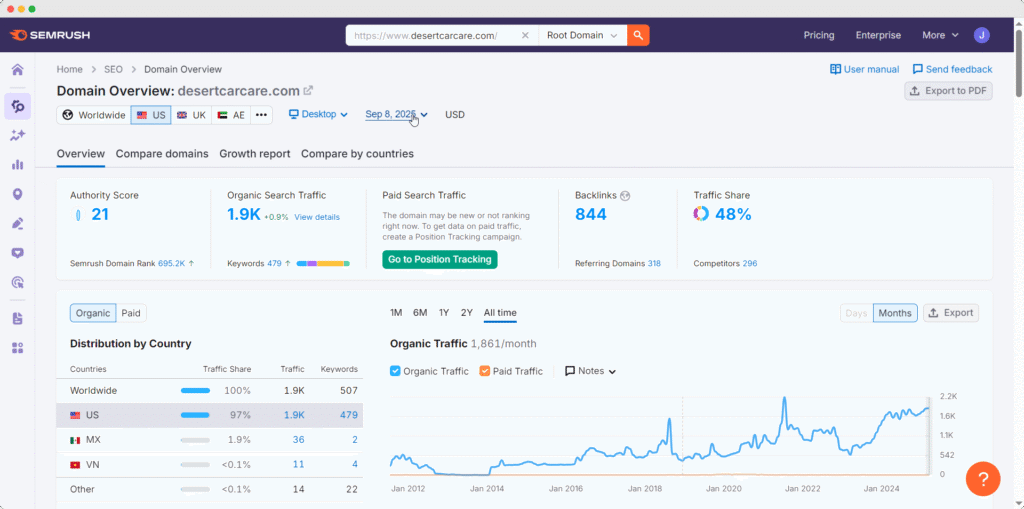Open the Desktop device dropdown
The height and width of the screenshot is (509, 1024).
[318, 114]
